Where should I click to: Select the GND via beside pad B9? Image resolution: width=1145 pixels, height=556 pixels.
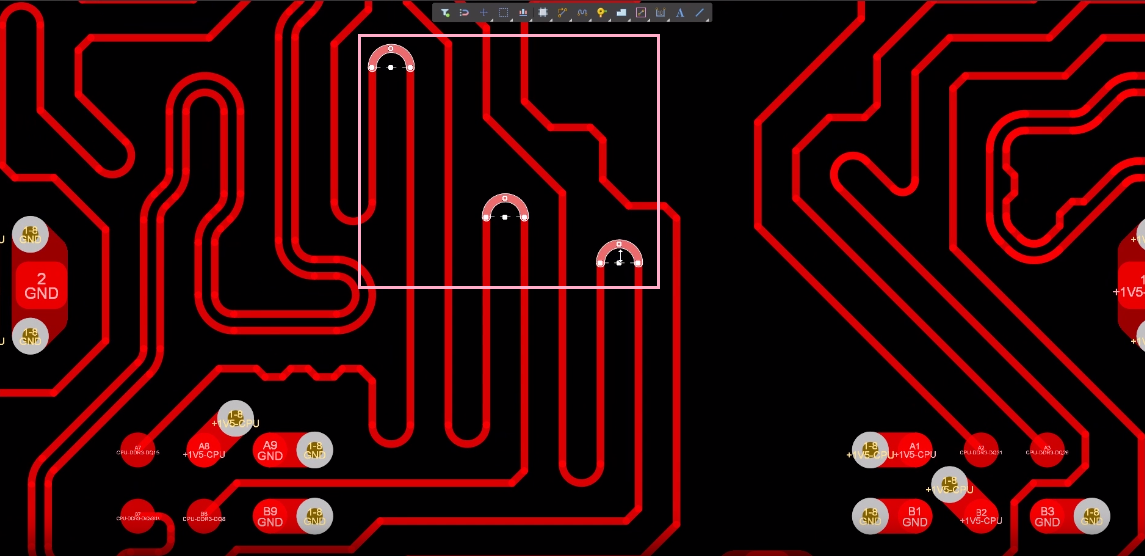coord(315,517)
